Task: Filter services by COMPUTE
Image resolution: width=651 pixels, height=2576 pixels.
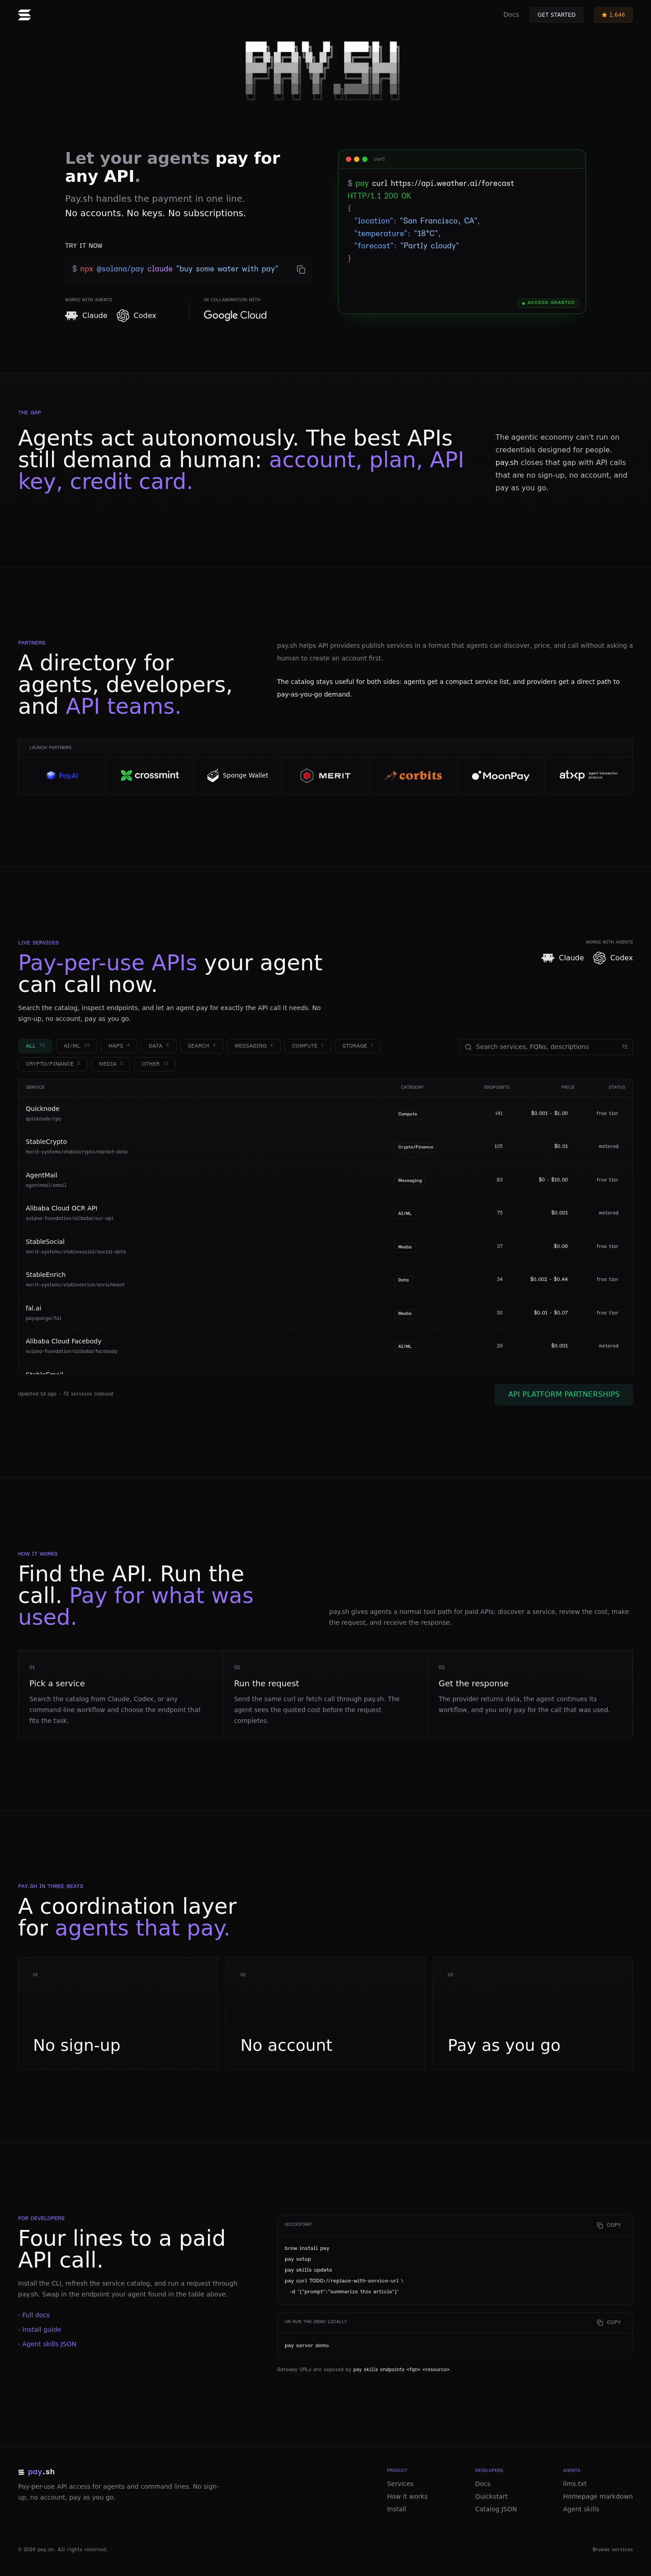Action: point(308,1046)
